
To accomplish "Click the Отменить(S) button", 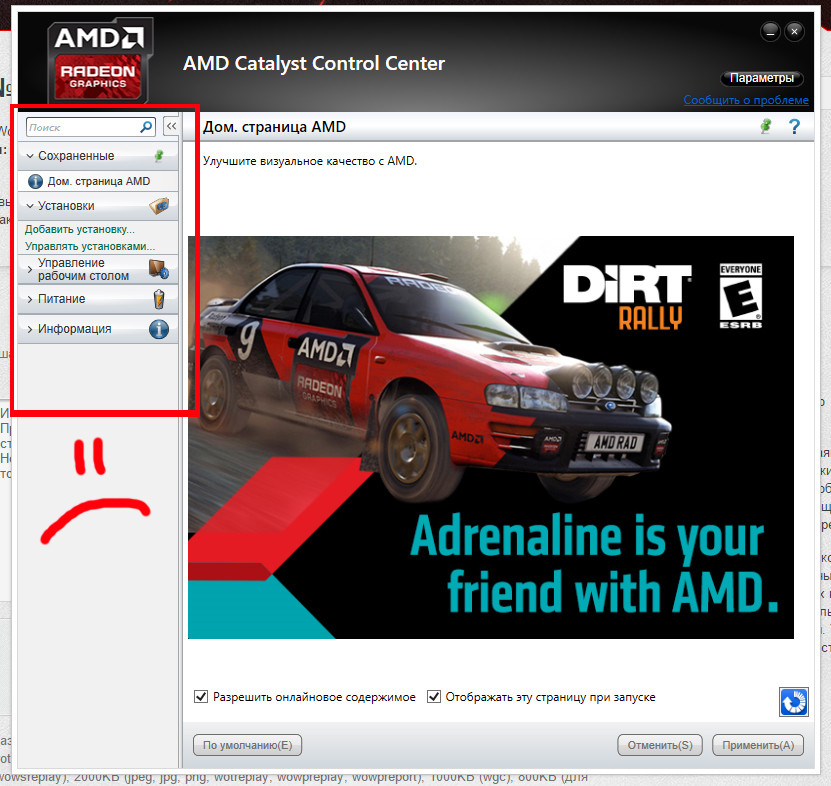I will 660,745.
